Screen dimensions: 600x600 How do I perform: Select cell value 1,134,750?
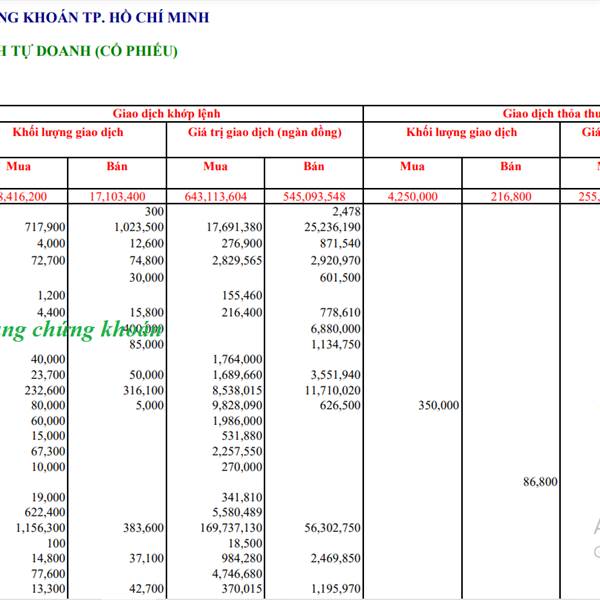[336, 344]
